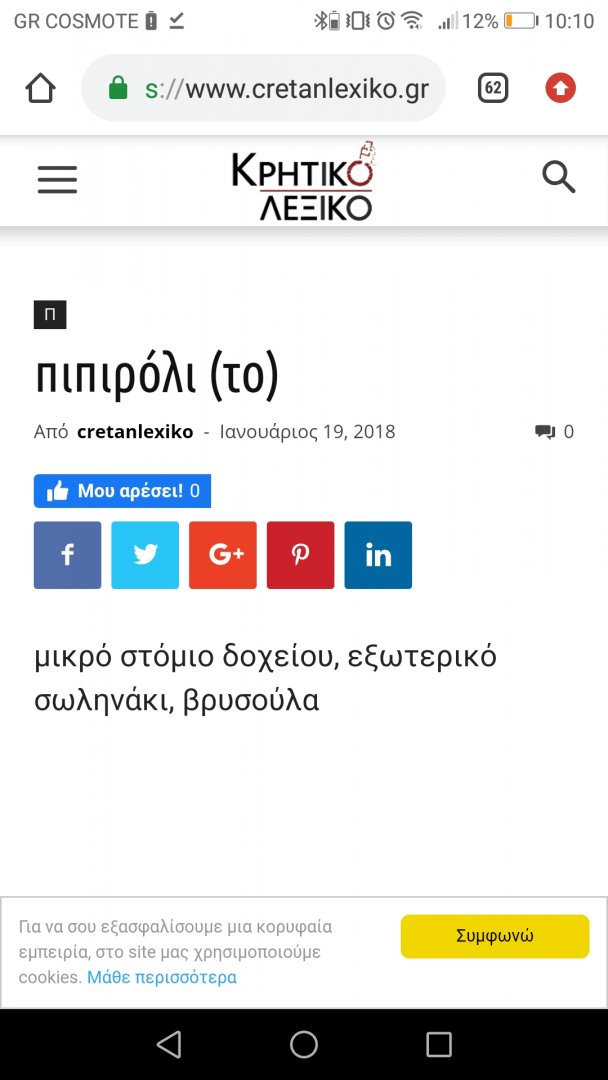
Task: Share the entry on Pinterest
Action: point(301,555)
